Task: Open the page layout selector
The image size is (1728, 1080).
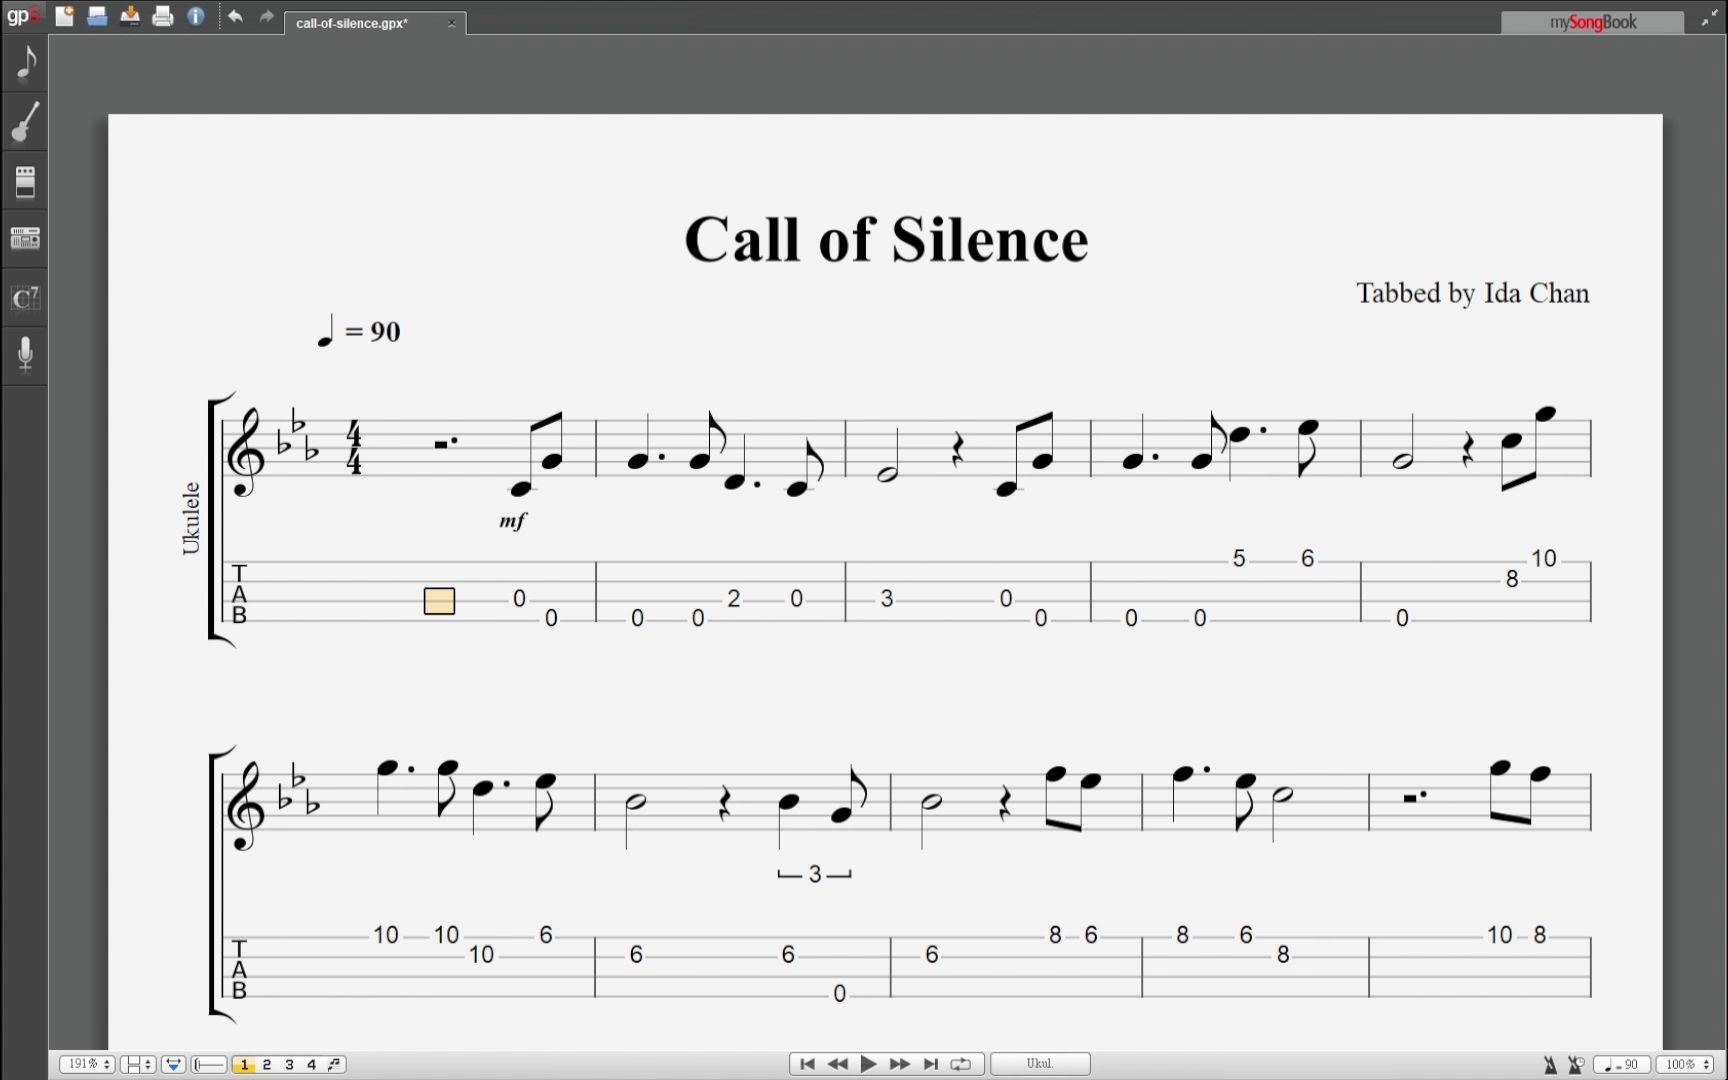Action: click(137, 1064)
